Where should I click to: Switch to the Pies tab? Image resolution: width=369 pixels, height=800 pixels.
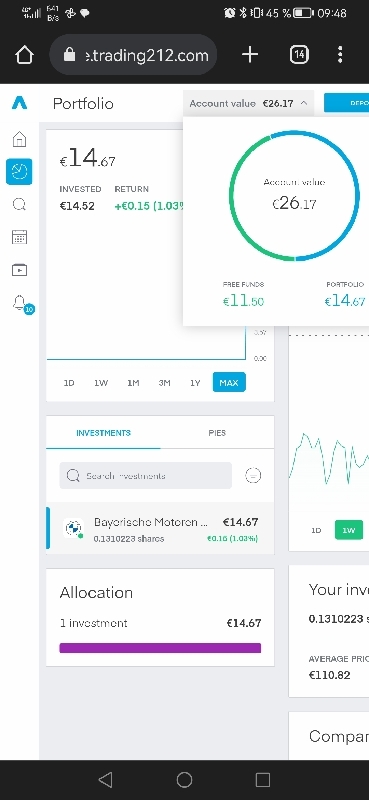tap(217, 433)
